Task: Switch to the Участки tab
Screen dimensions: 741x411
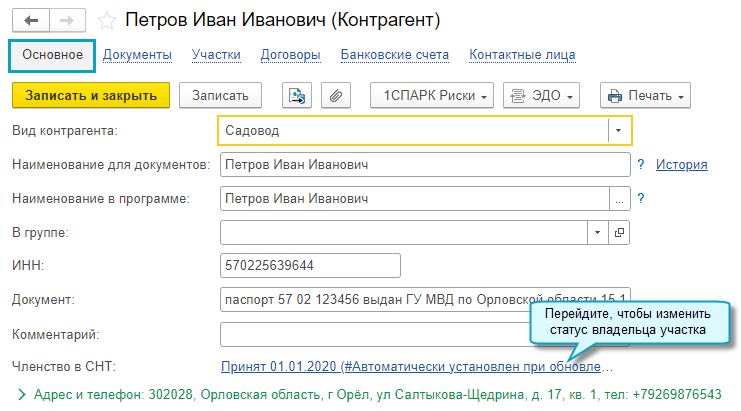Action: (x=215, y=54)
